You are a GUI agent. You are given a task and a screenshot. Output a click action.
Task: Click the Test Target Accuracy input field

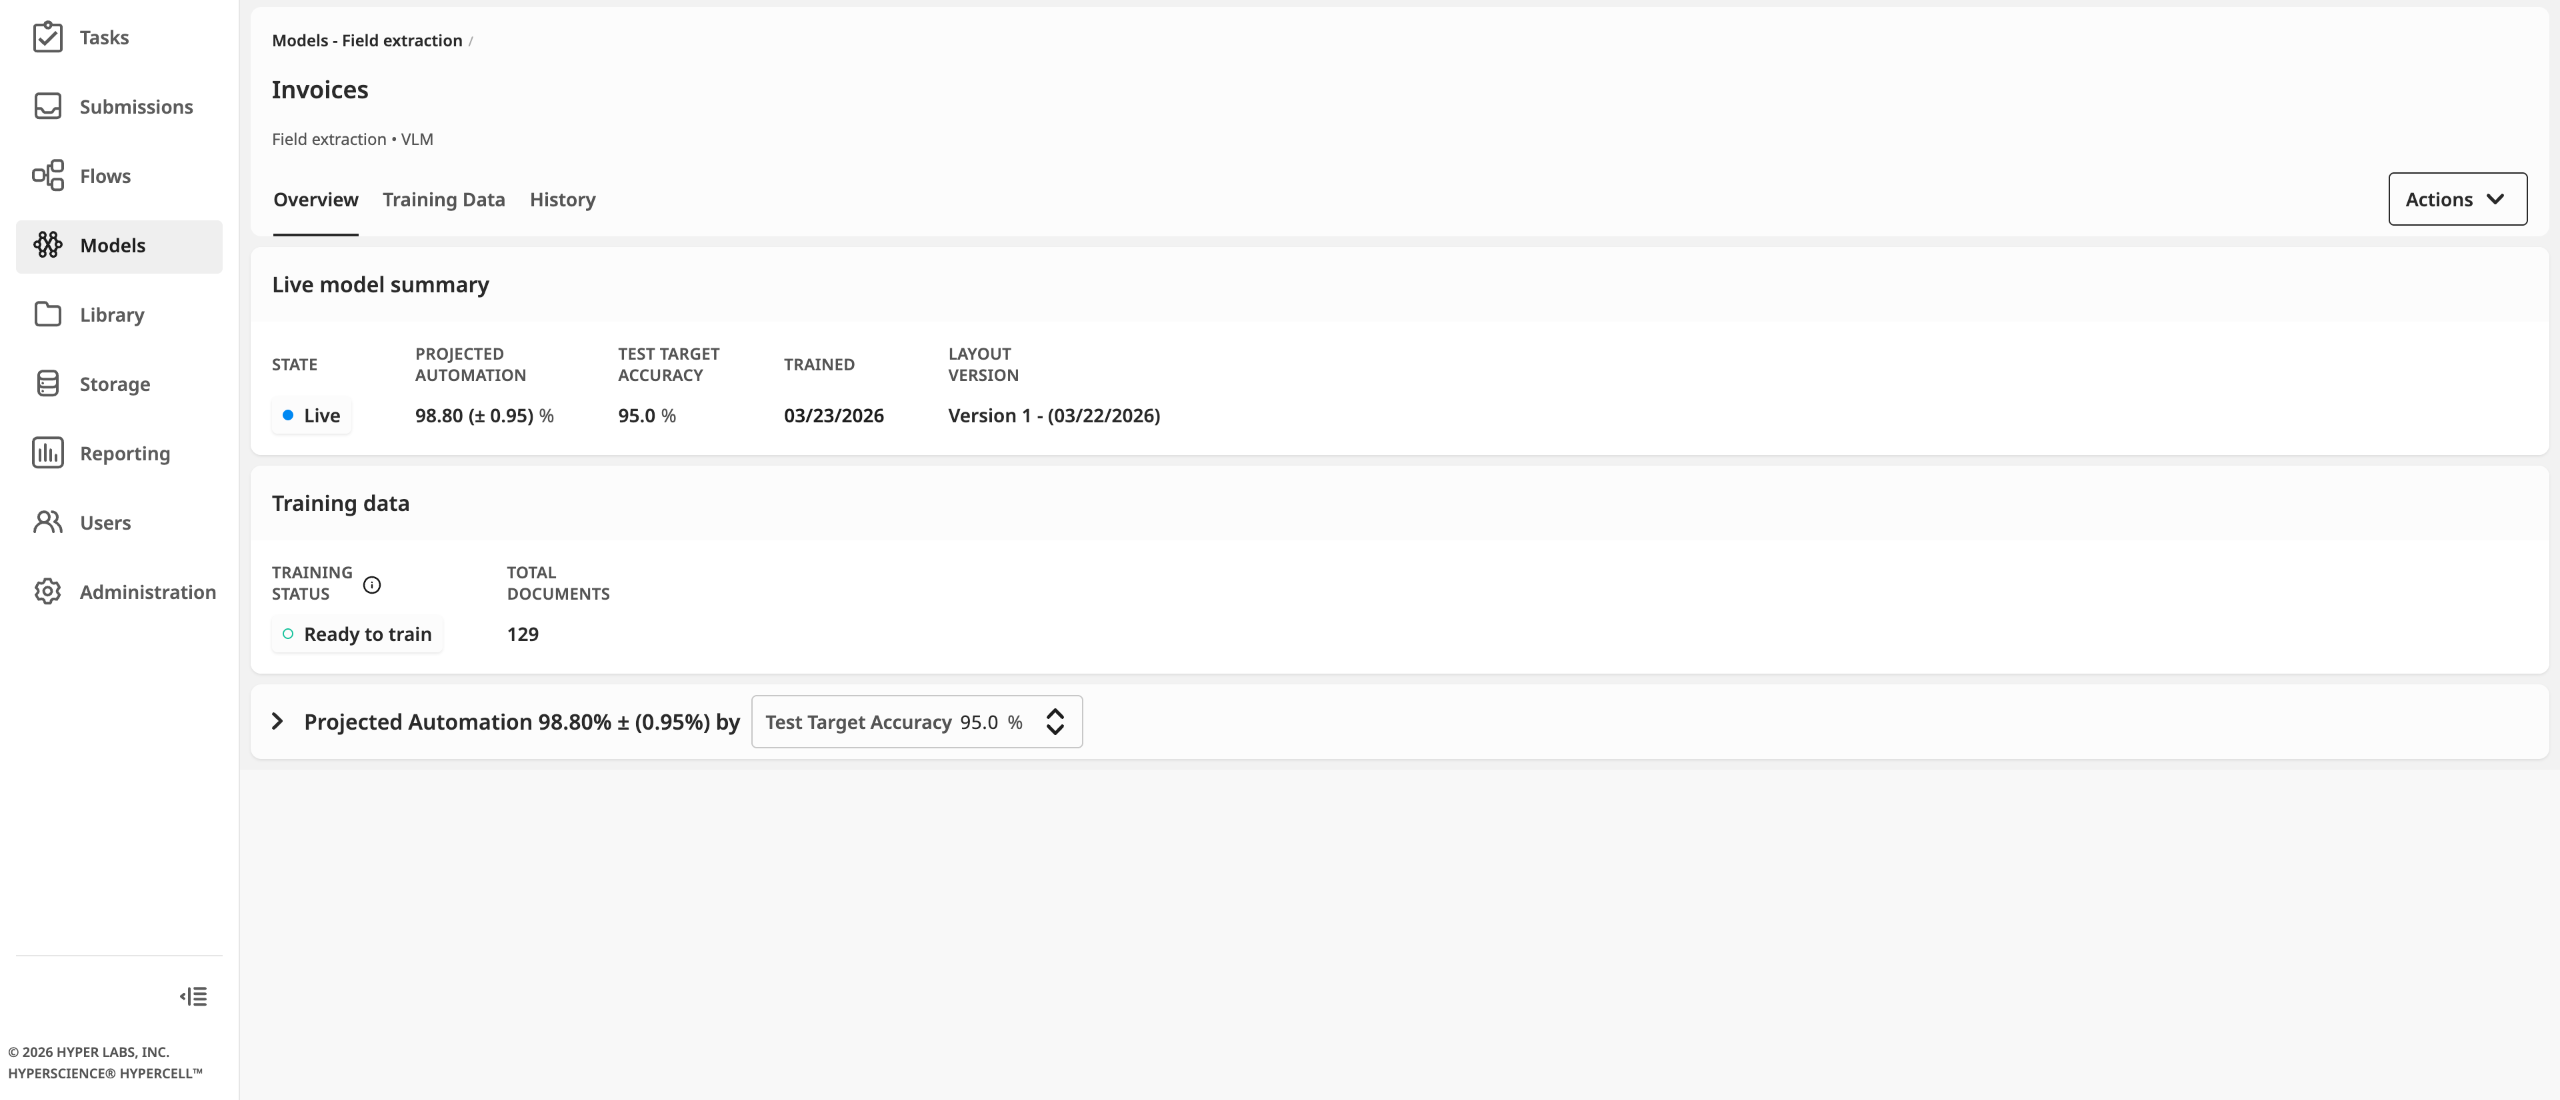coord(978,722)
